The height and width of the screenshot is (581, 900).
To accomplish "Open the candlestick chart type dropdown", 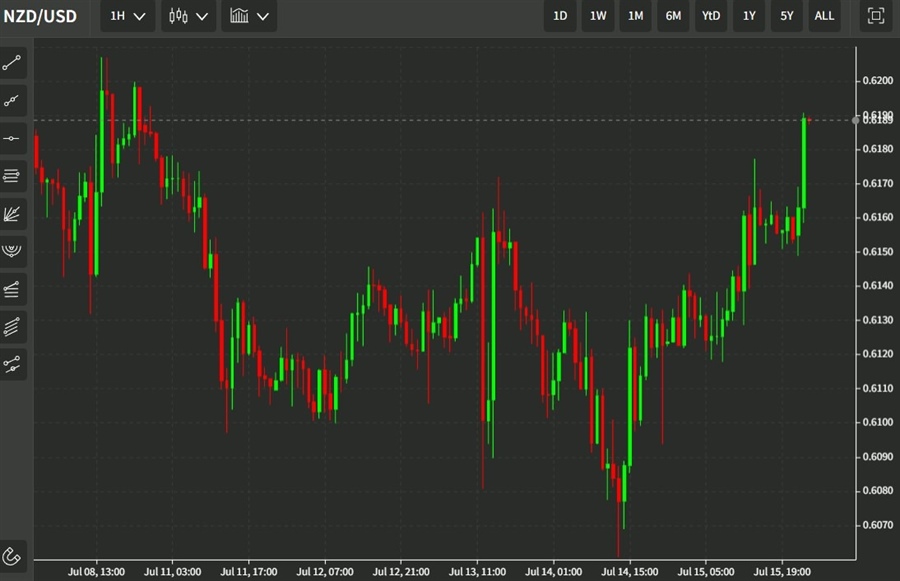I will 188,16.
